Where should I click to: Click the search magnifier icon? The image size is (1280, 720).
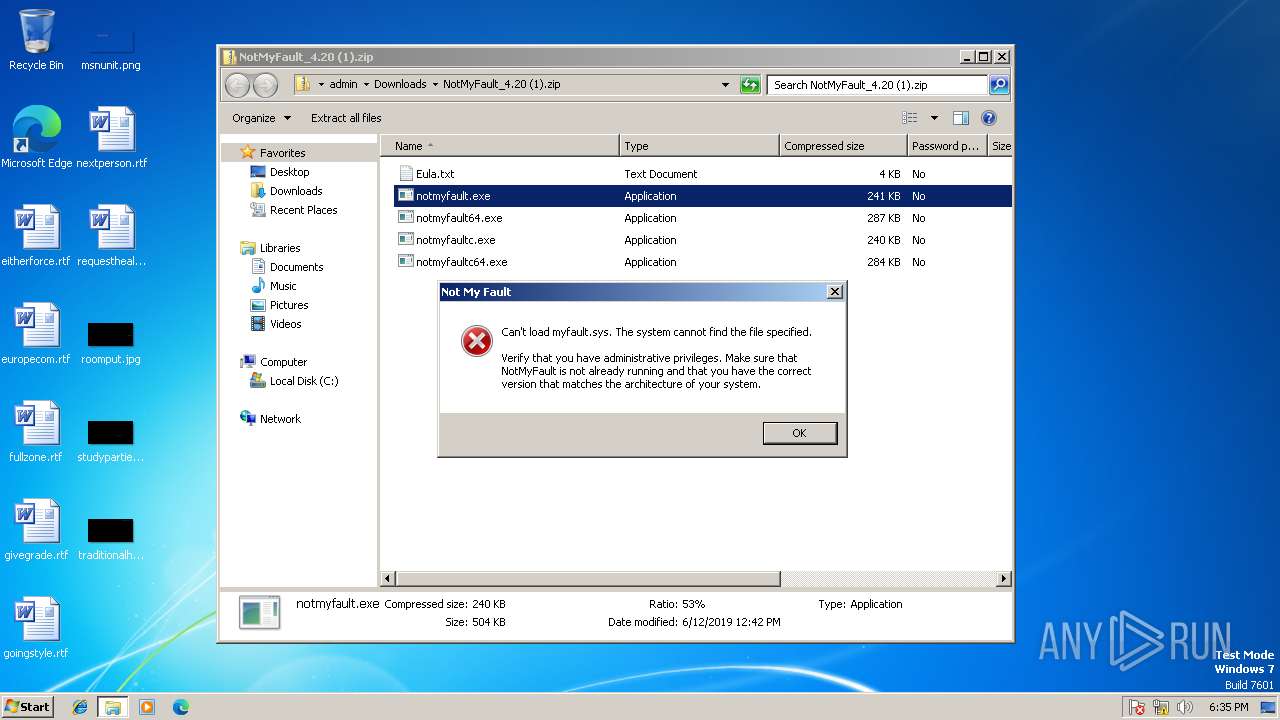998,85
